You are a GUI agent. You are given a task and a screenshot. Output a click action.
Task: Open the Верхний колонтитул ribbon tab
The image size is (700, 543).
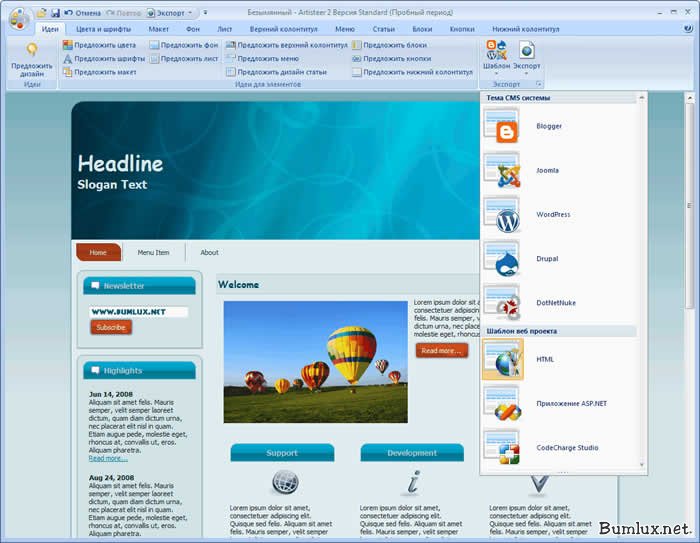pyautogui.click(x=283, y=29)
